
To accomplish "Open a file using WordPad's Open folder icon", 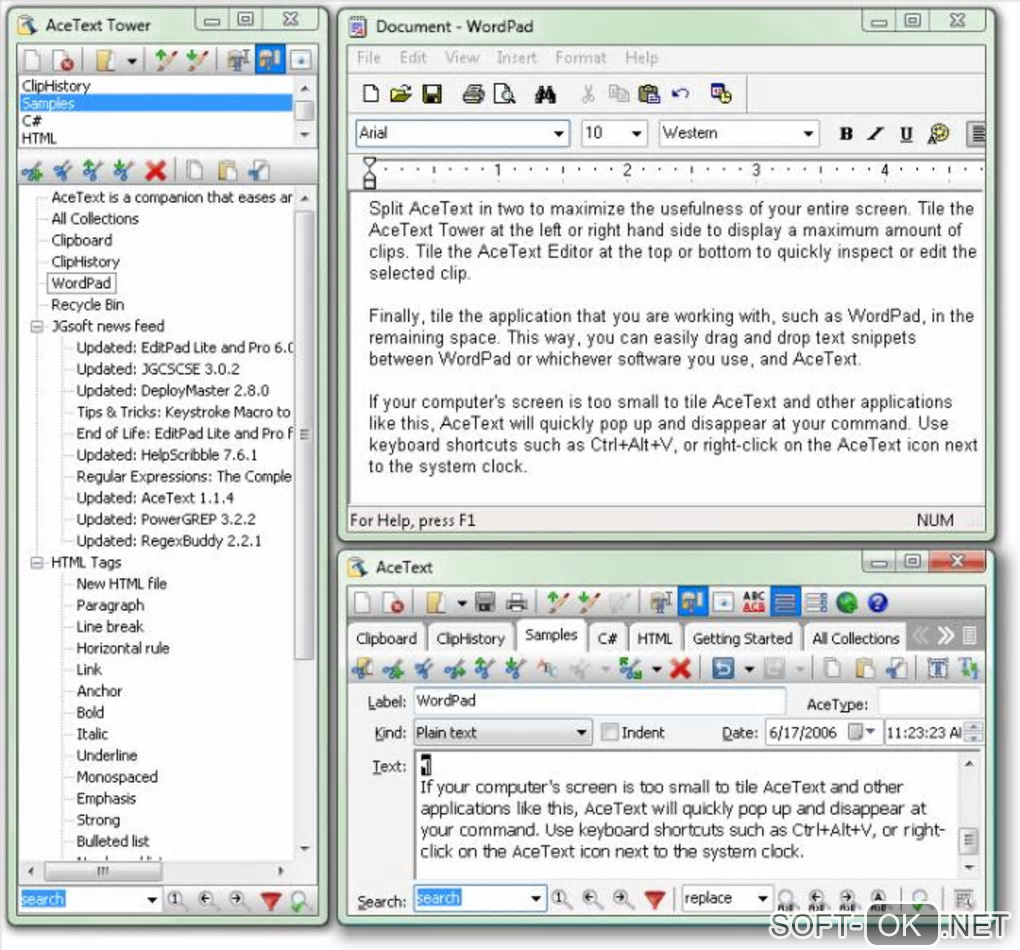I will pyautogui.click(x=401, y=94).
